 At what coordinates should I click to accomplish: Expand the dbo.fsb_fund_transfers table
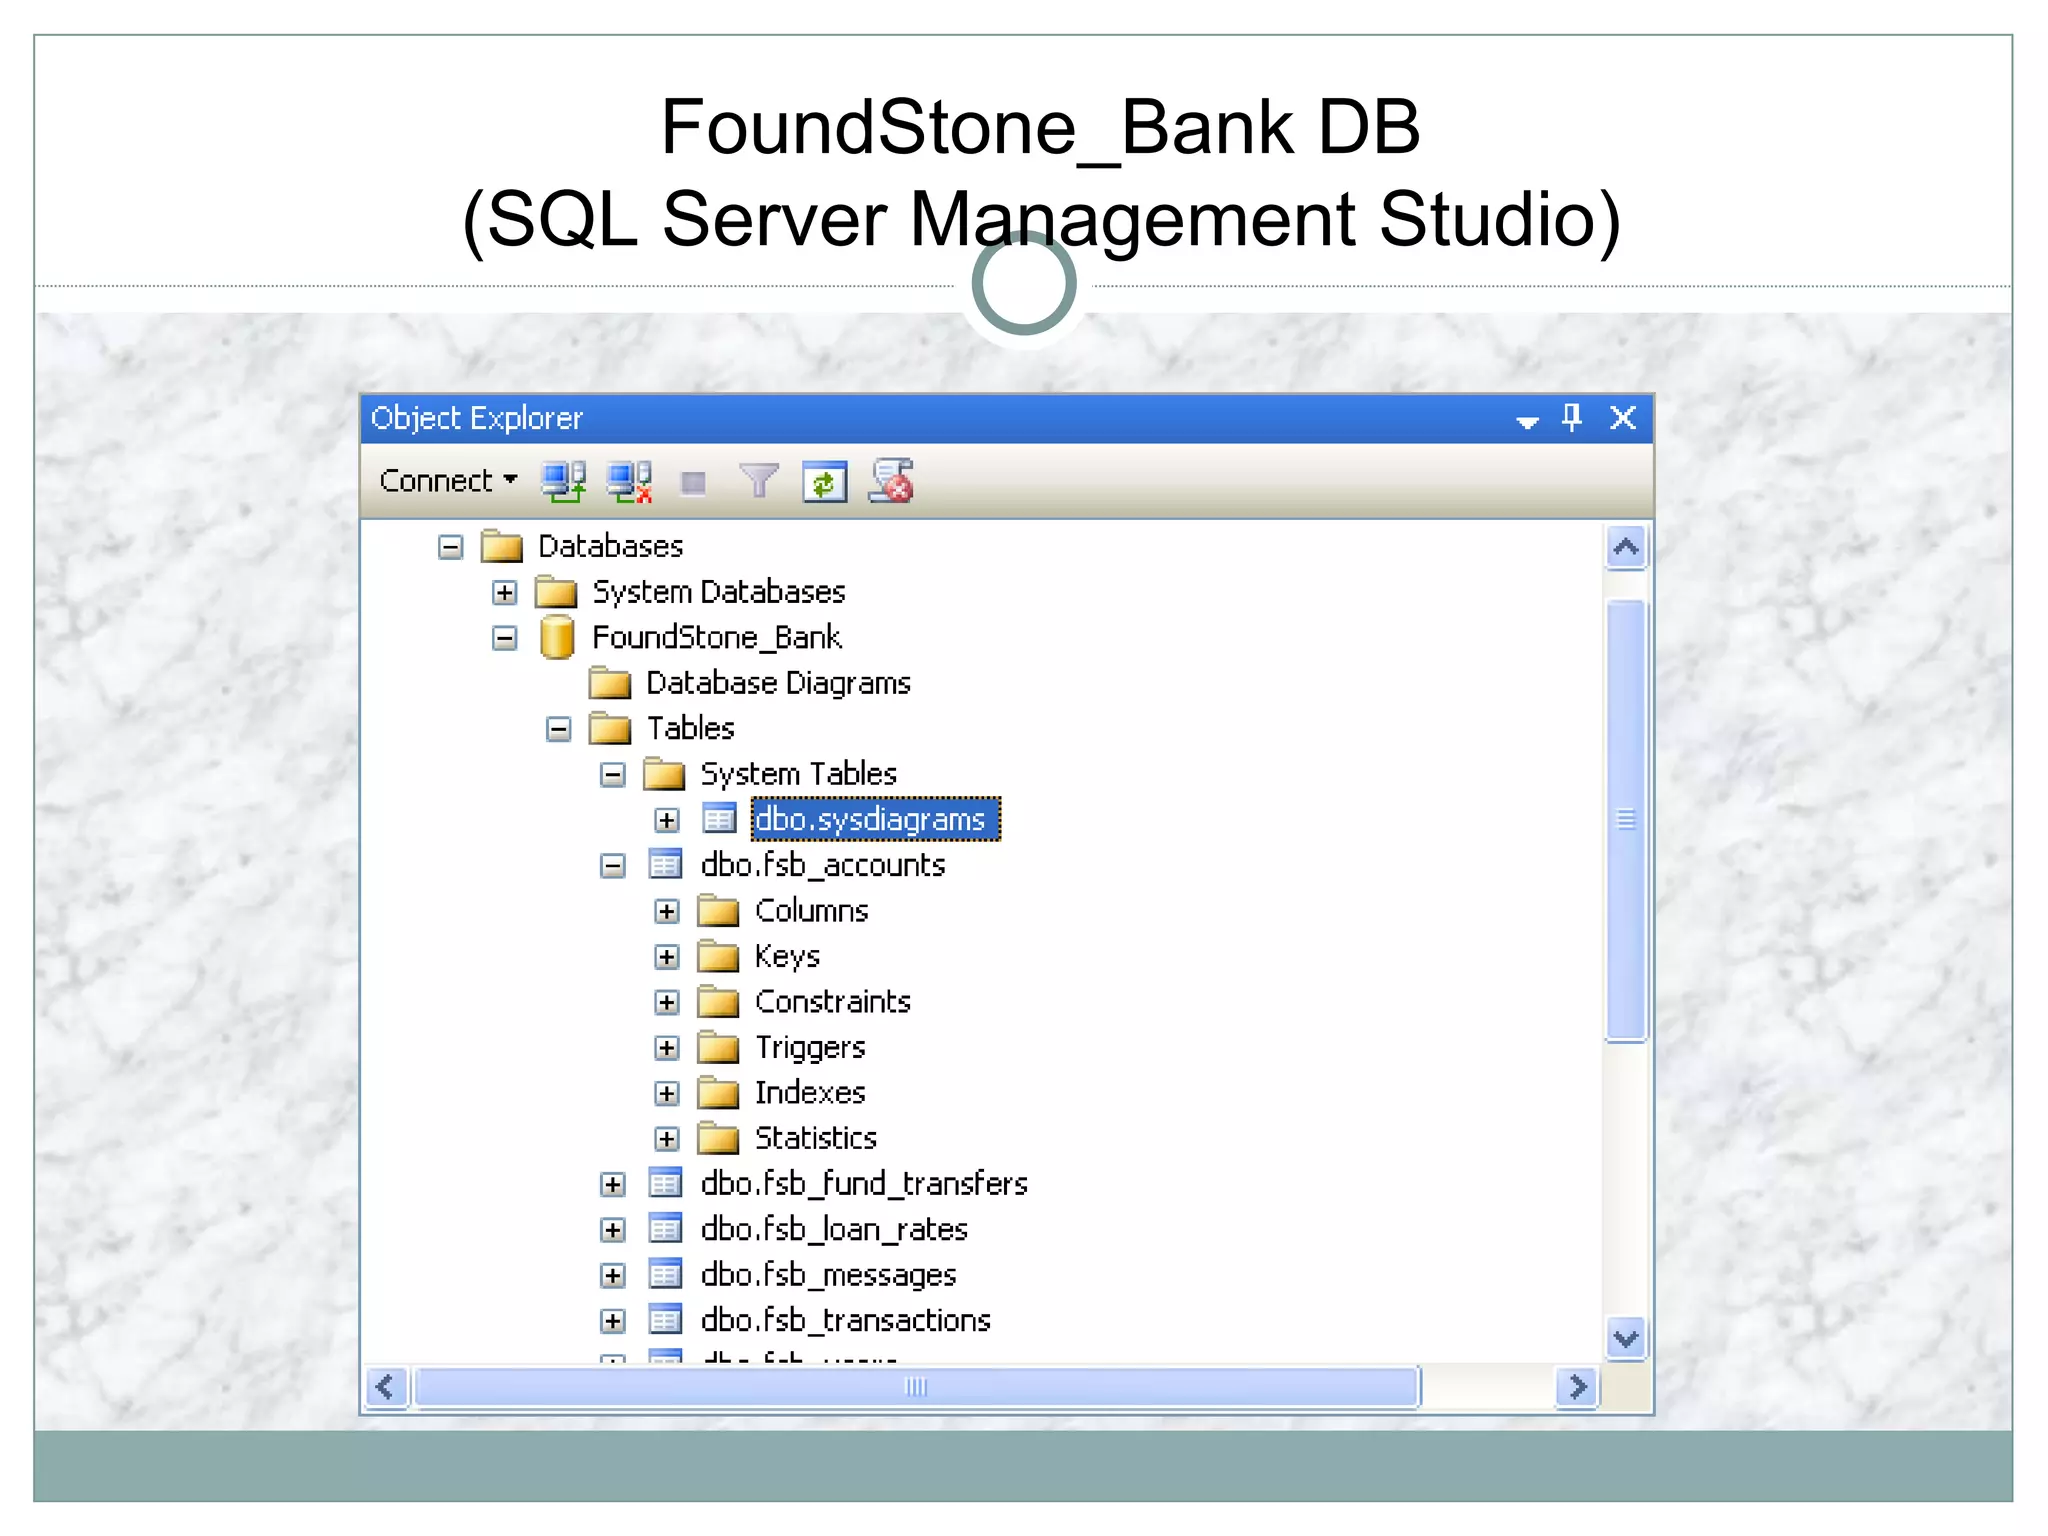click(613, 1185)
